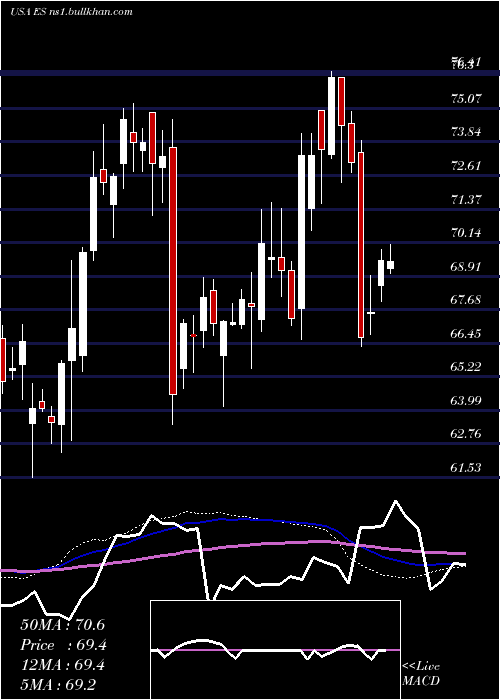Click the last white candlestick on the right

point(391,261)
